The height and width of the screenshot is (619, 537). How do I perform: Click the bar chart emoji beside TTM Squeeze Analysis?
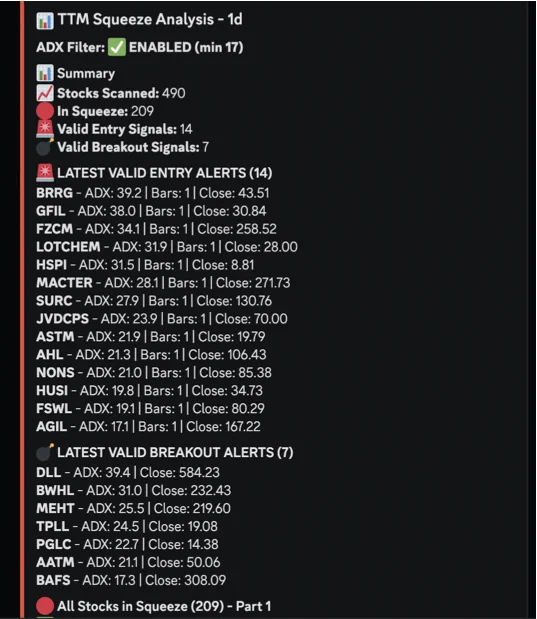[x=45, y=20]
